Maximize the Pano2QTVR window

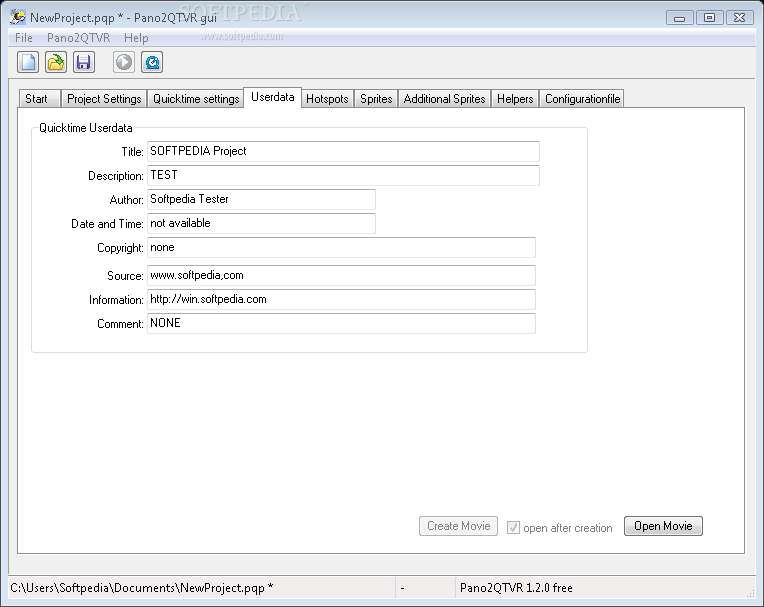pyautogui.click(x=709, y=18)
